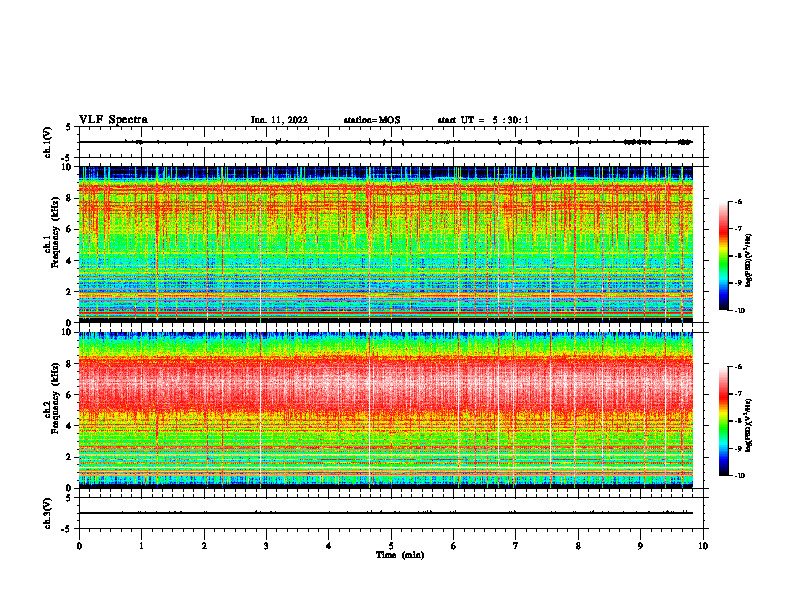The image size is (792, 612).
Task: Click the ch.2 spectrogram colorbar
Action: coord(723,421)
